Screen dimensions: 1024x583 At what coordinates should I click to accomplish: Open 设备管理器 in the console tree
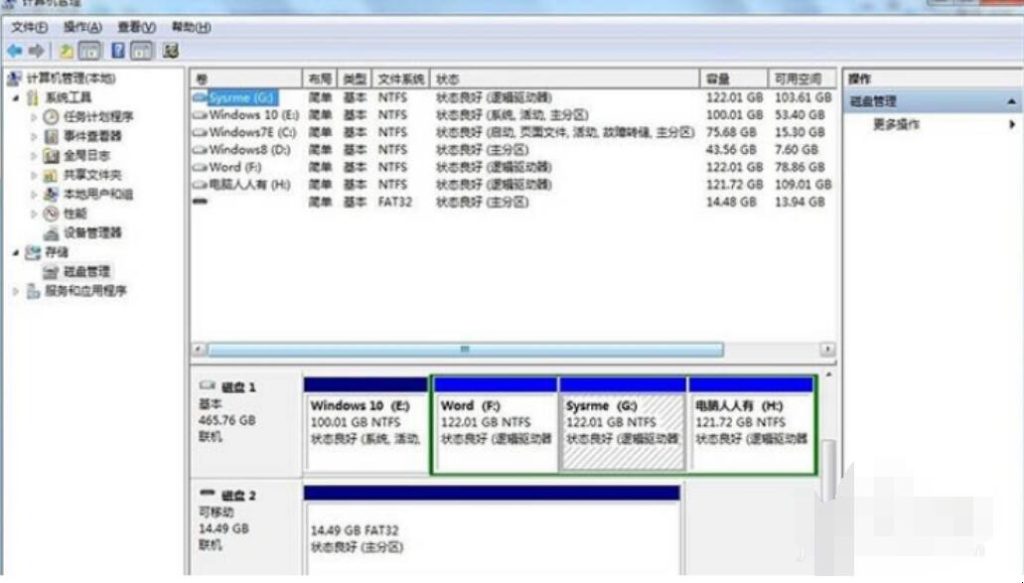pos(92,233)
